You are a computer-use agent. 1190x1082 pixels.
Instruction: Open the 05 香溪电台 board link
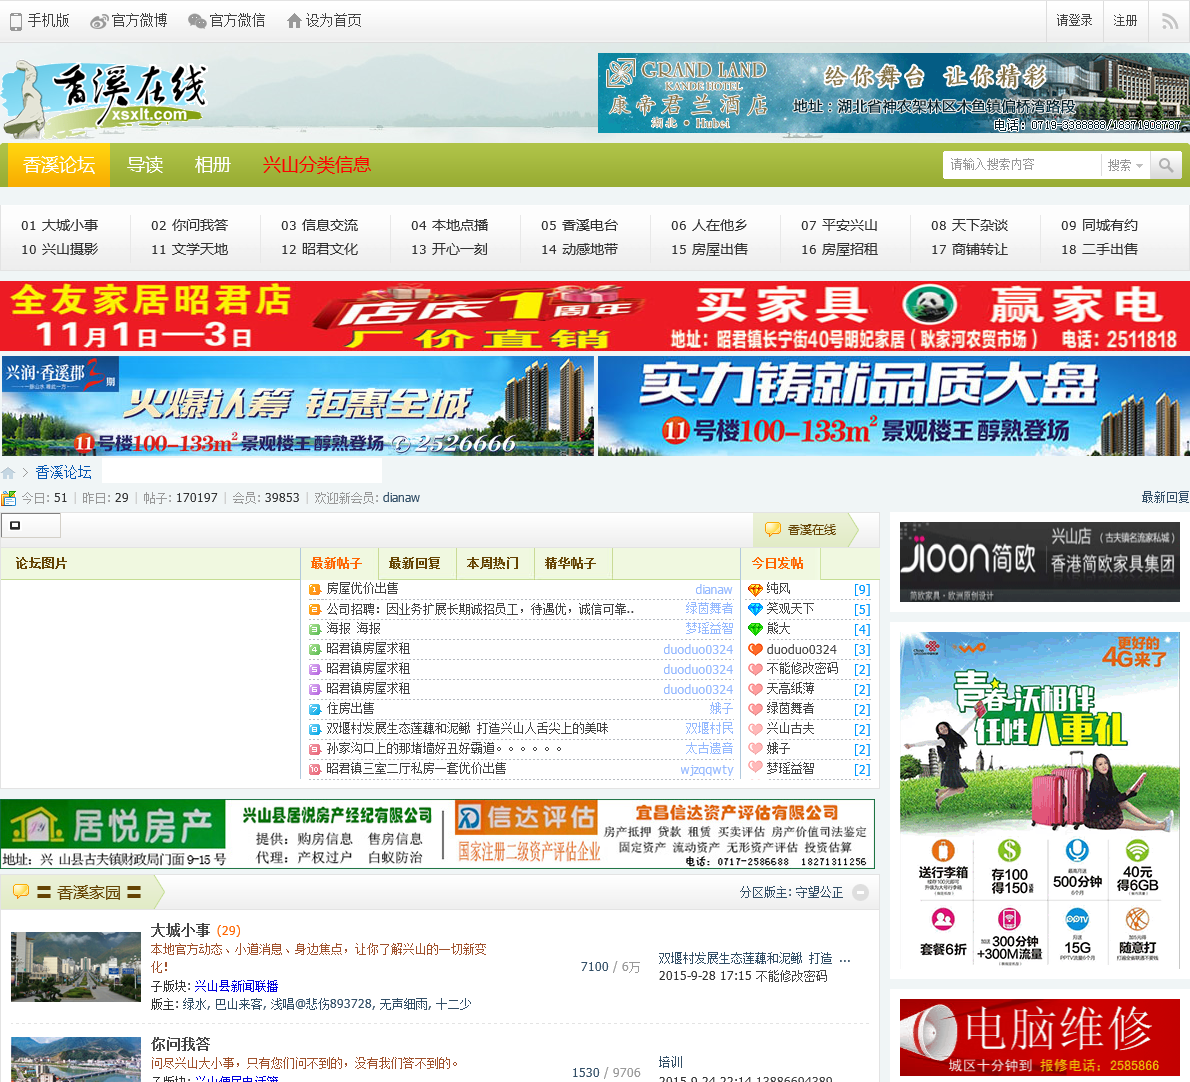(x=580, y=225)
